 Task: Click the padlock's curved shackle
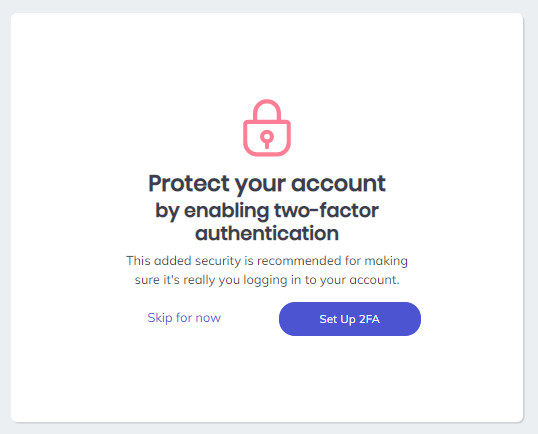[267, 109]
